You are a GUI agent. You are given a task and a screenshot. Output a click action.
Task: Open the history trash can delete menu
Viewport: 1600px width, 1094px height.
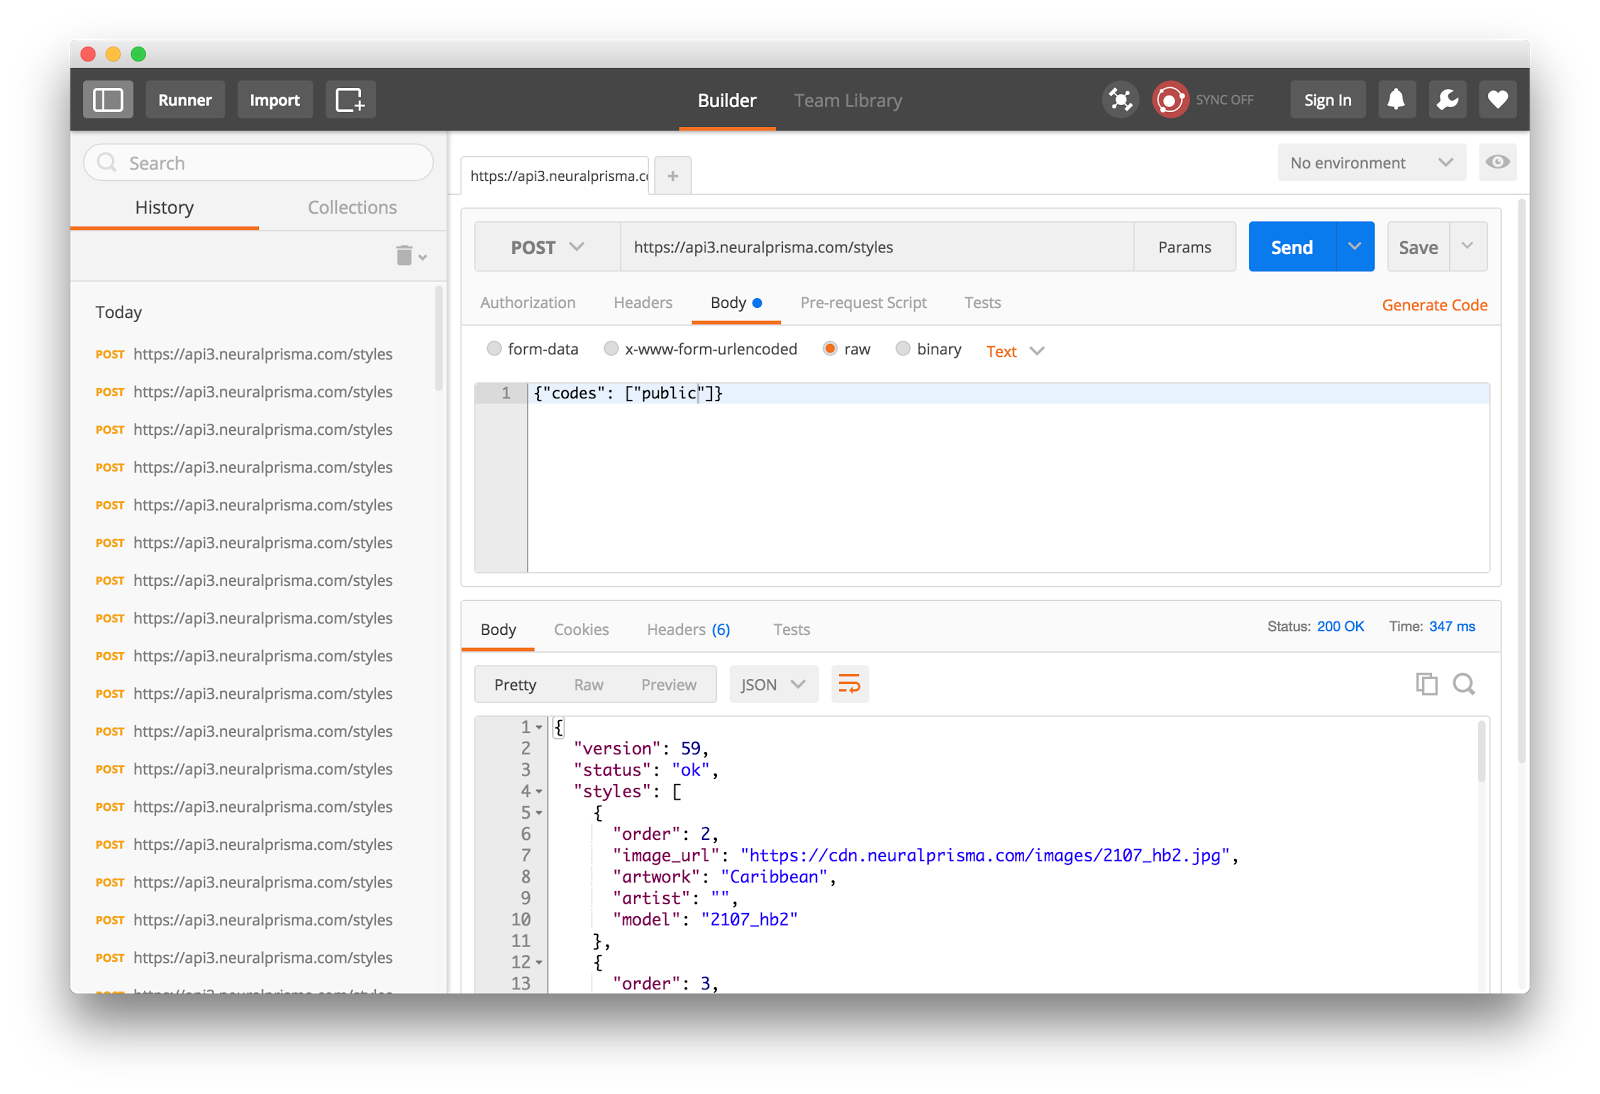[x=411, y=256]
